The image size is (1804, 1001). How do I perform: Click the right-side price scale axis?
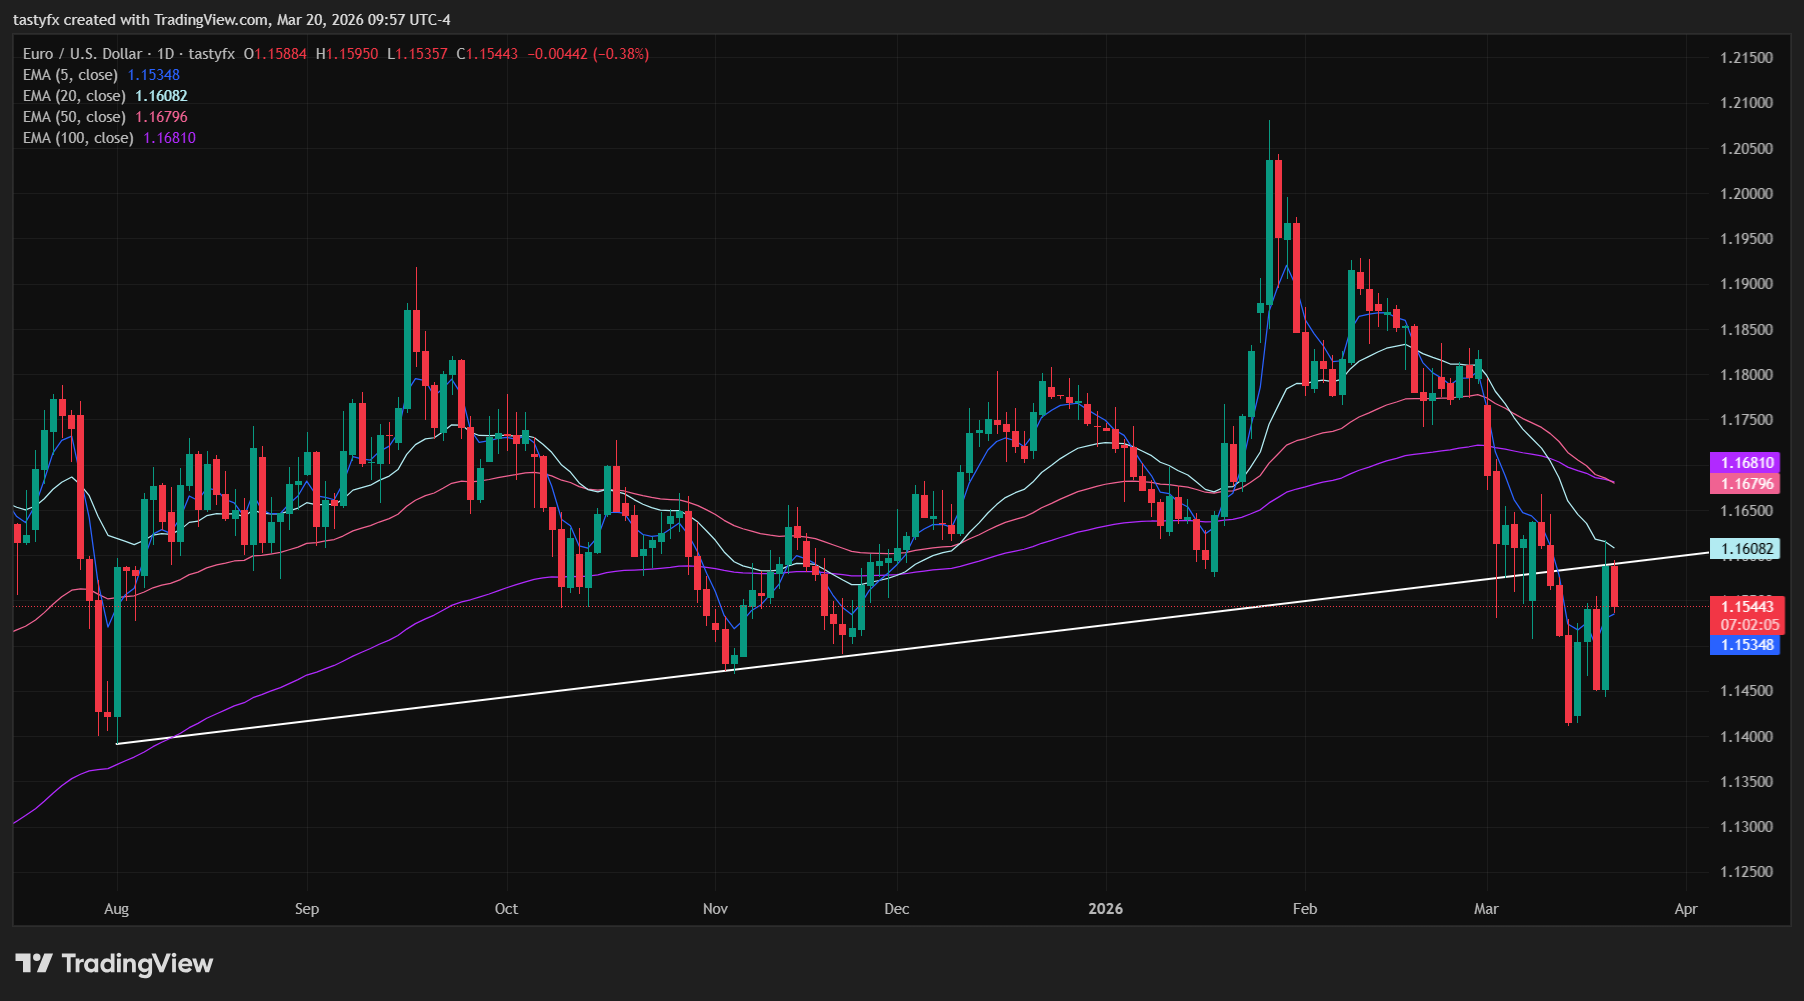click(1745, 300)
